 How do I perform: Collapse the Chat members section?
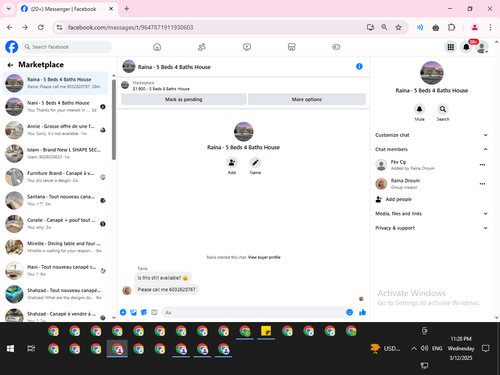(x=431, y=149)
